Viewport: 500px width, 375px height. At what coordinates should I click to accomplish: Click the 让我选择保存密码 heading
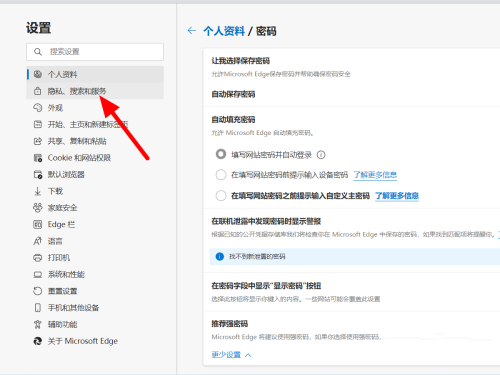click(240, 61)
